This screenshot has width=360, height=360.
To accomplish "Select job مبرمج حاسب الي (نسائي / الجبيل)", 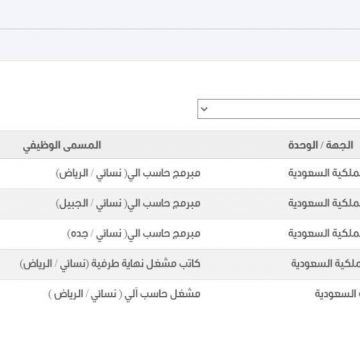I will click(128, 203).
